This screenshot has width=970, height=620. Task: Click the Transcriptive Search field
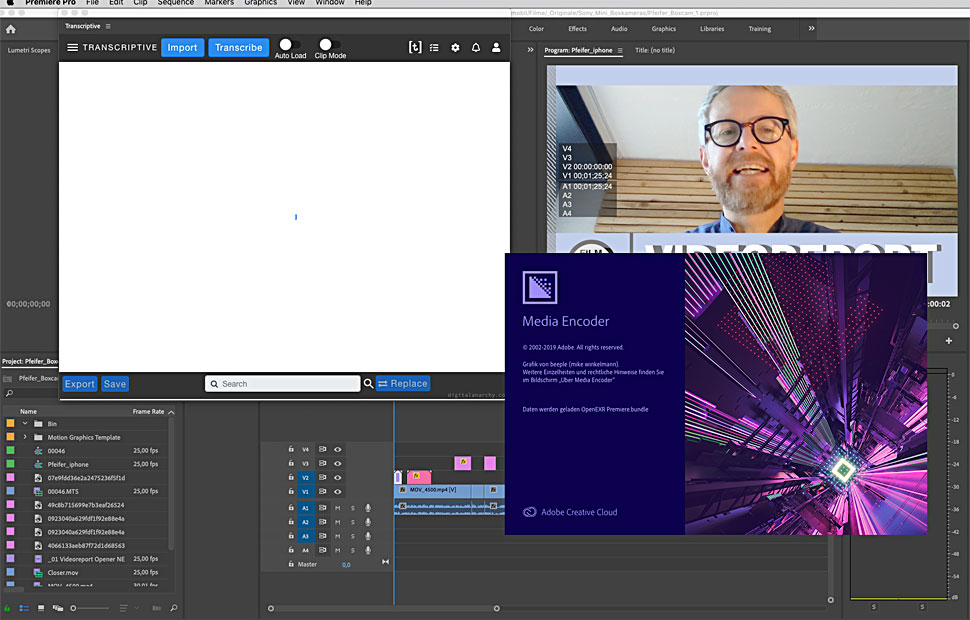coord(283,384)
